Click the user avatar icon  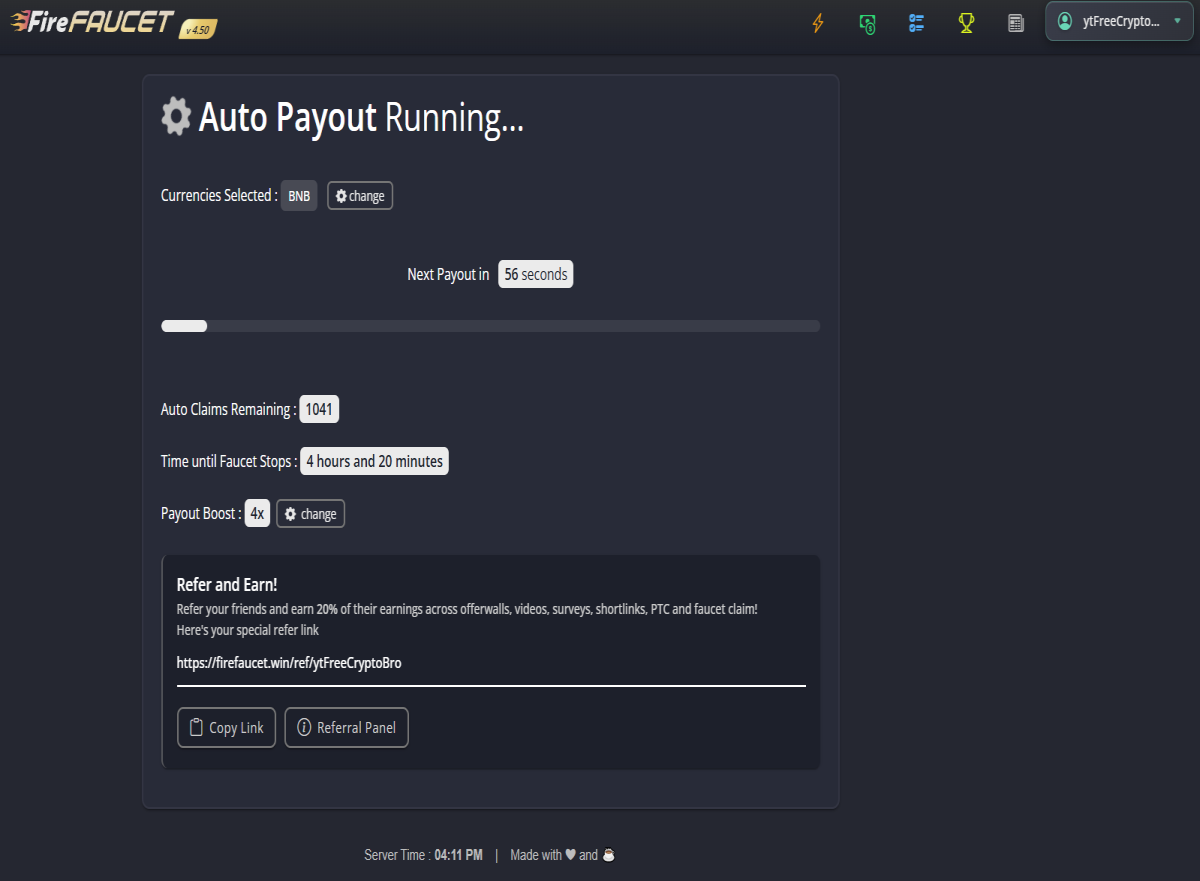(1064, 21)
